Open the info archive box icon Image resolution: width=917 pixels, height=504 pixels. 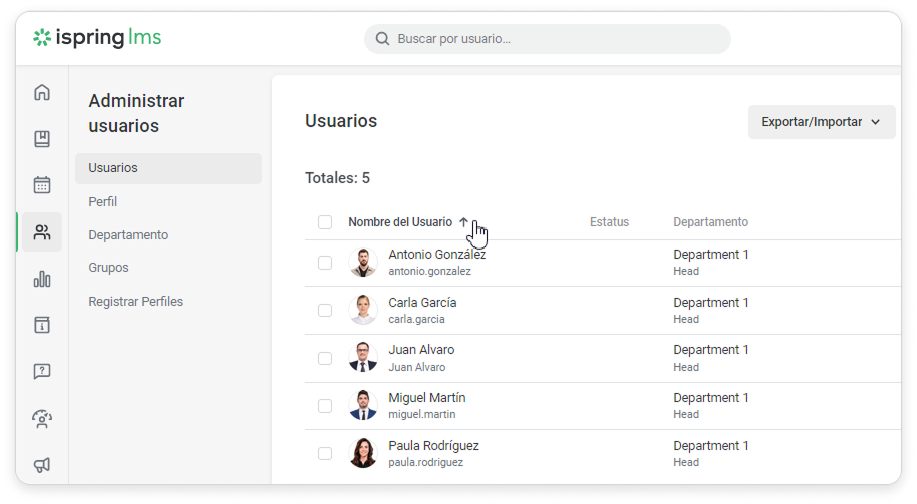[42, 325]
